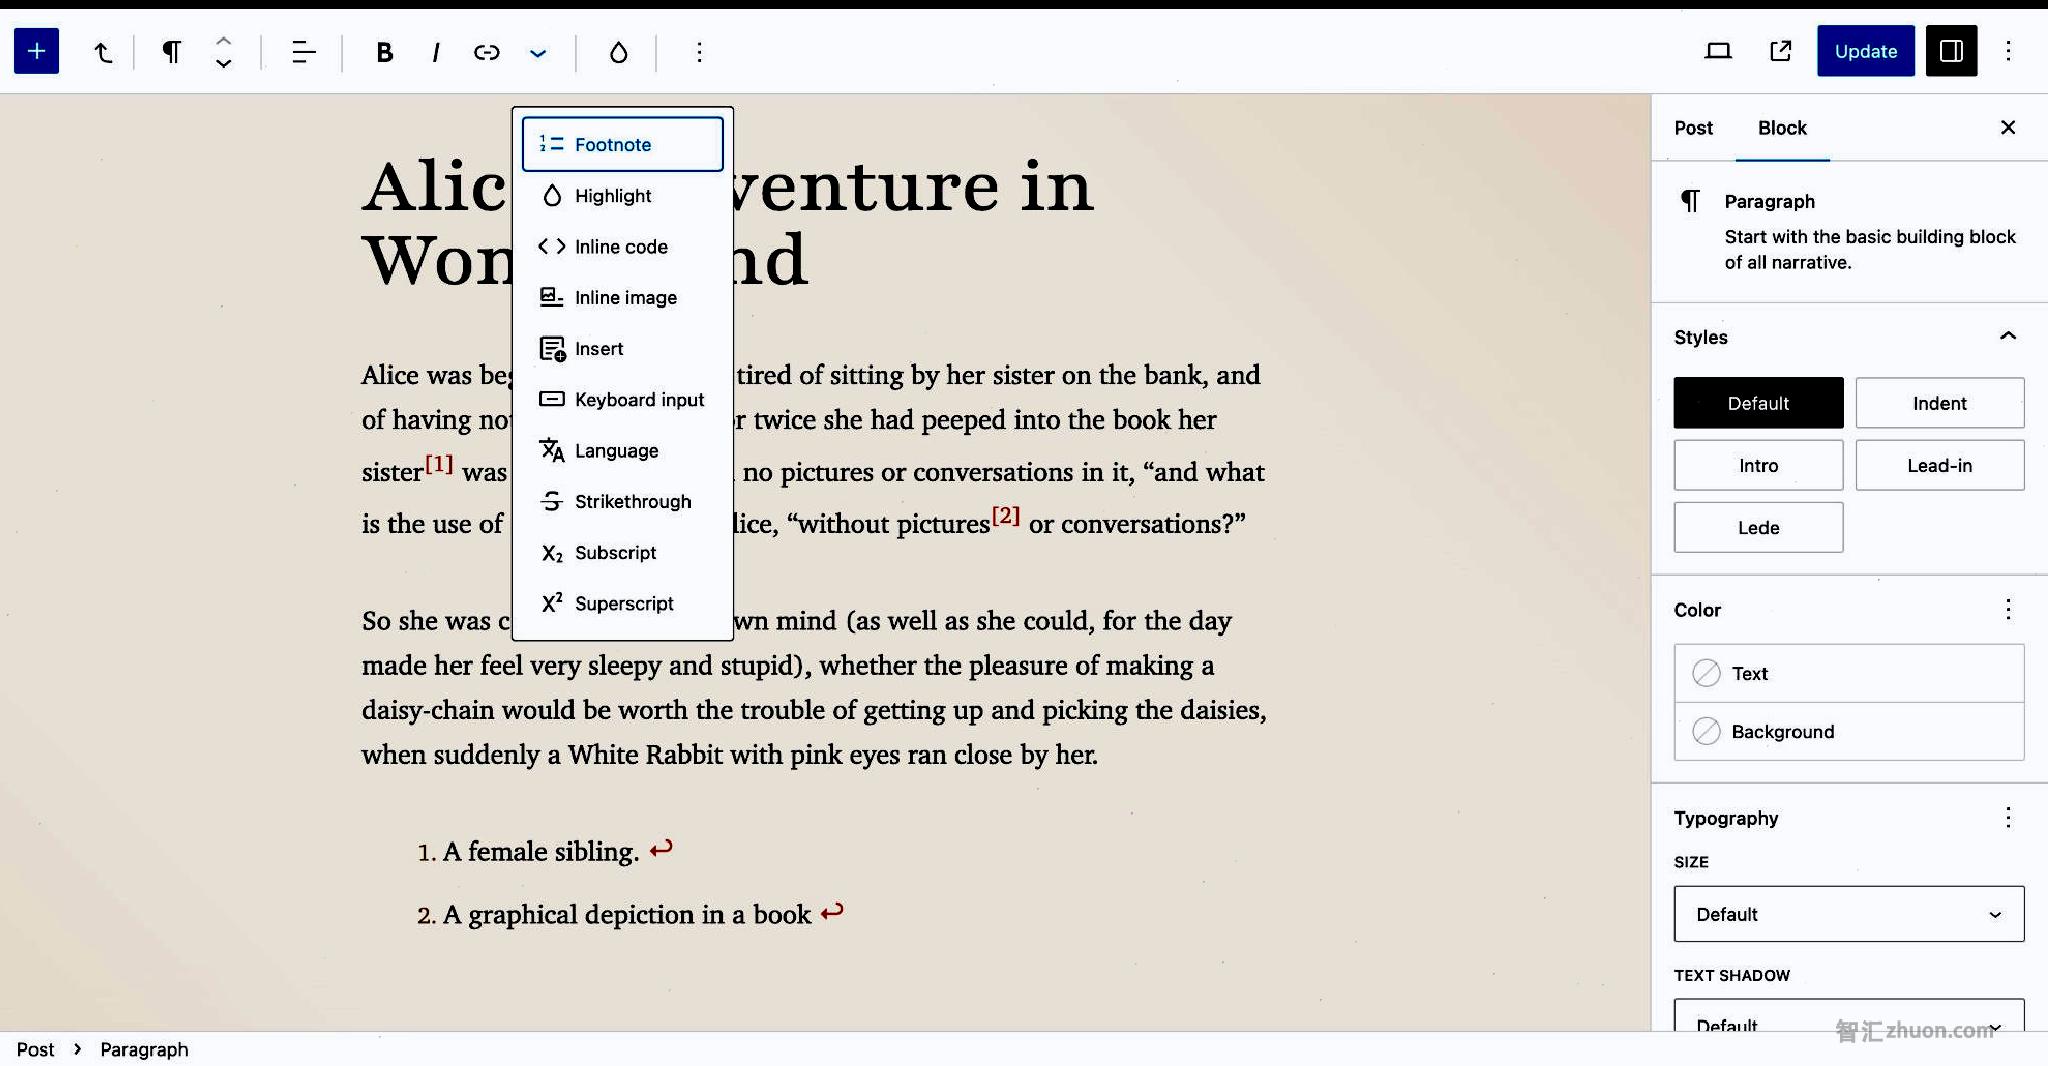This screenshot has width=2048, height=1066.
Task: Switch to the Block tab
Action: coord(1782,128)
